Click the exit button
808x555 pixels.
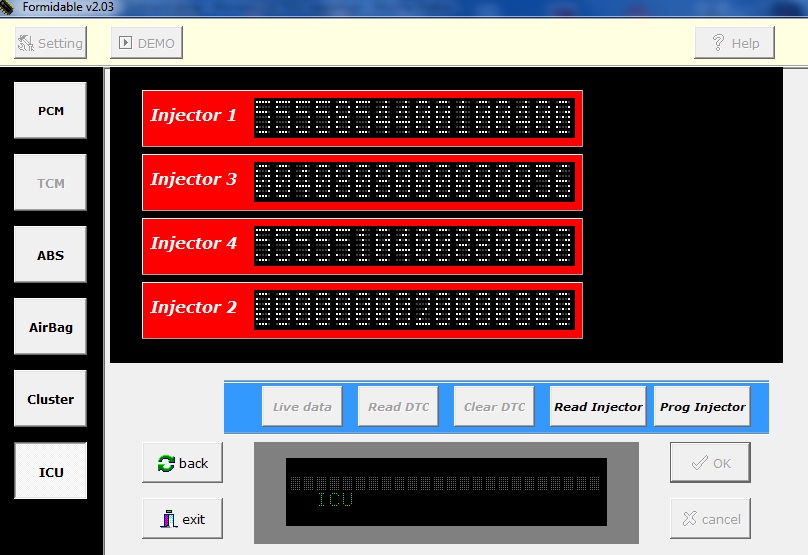(182, 519)
